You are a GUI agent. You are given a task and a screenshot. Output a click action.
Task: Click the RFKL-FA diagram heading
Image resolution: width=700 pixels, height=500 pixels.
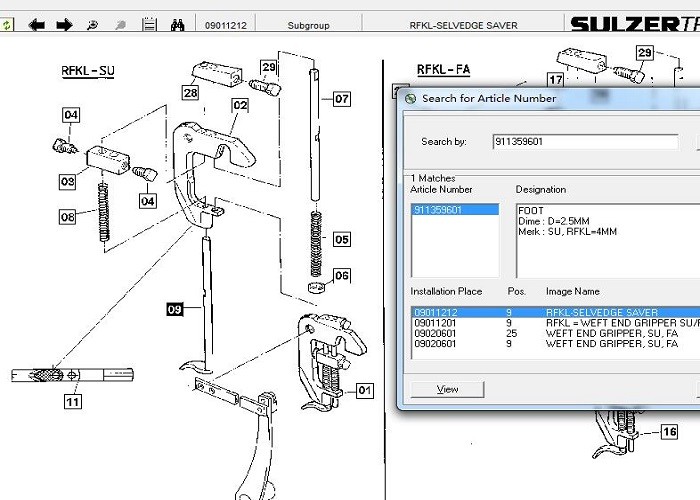[443, 70]
